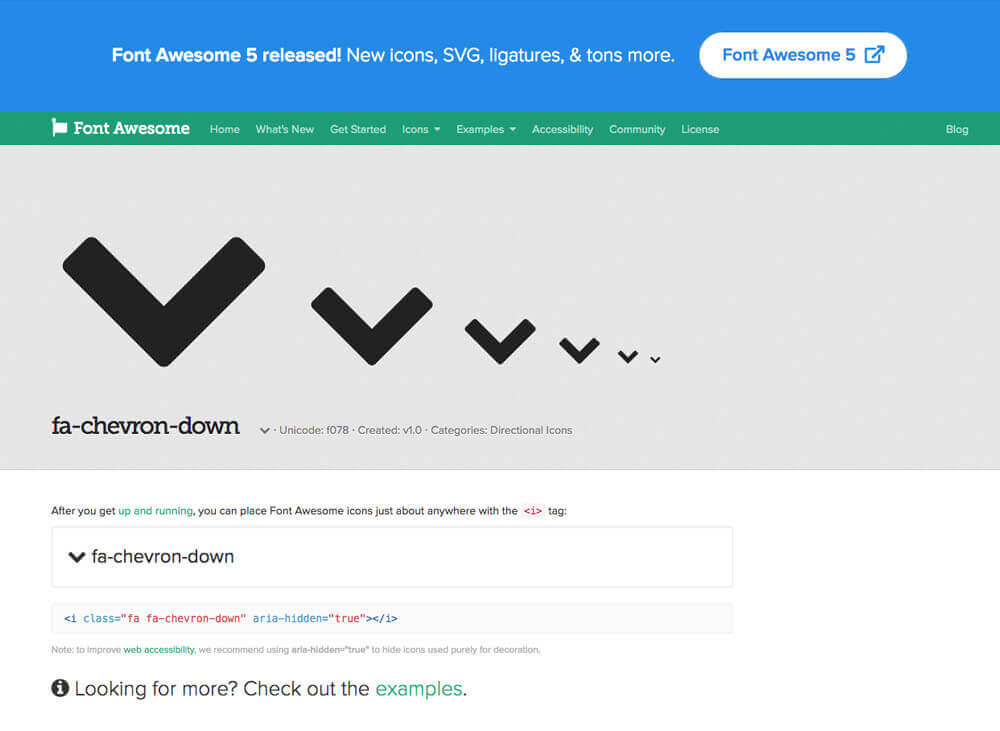This screenshot has width=1000, height=731.
Task: Expand the Icons dropdown menu
Action: point(421,129)
